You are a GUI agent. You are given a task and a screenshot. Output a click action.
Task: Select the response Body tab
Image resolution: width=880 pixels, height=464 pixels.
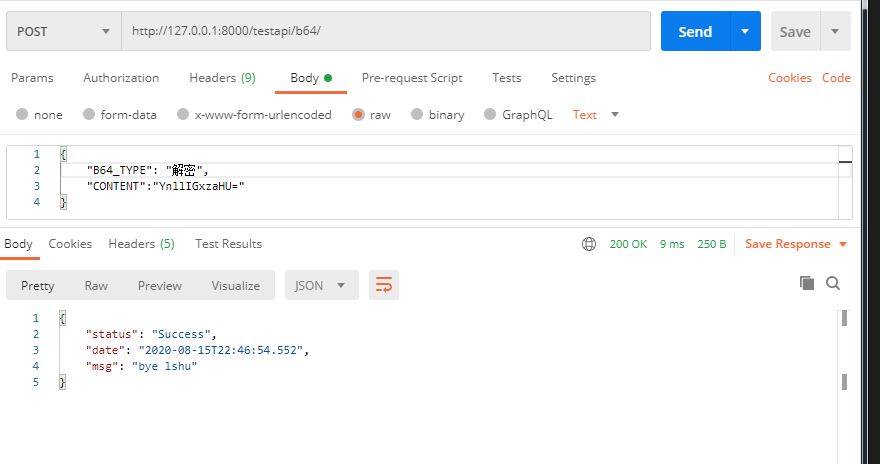[19, 244]
